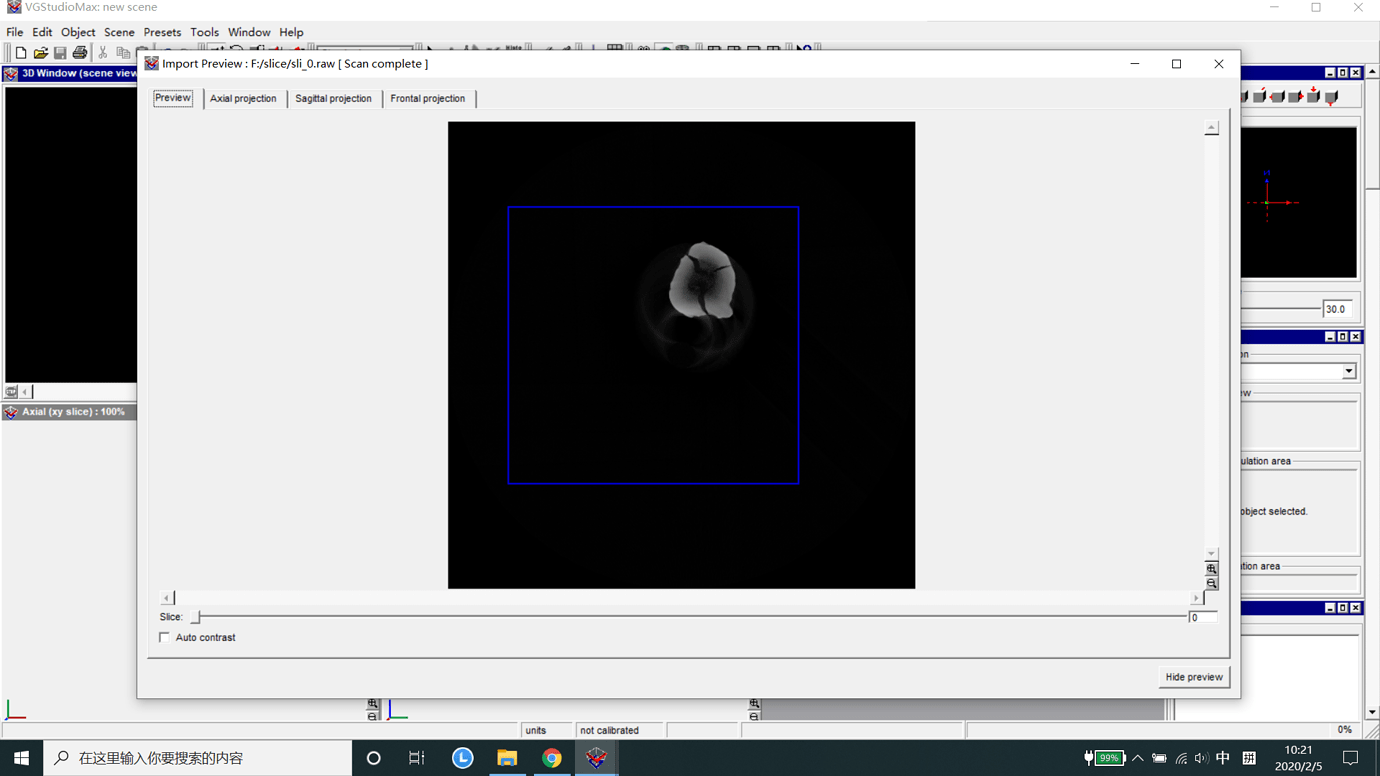Click the Open file folder icon
Image resolution: width=1380 pixels, height=776 pixels.
point(41,53)
